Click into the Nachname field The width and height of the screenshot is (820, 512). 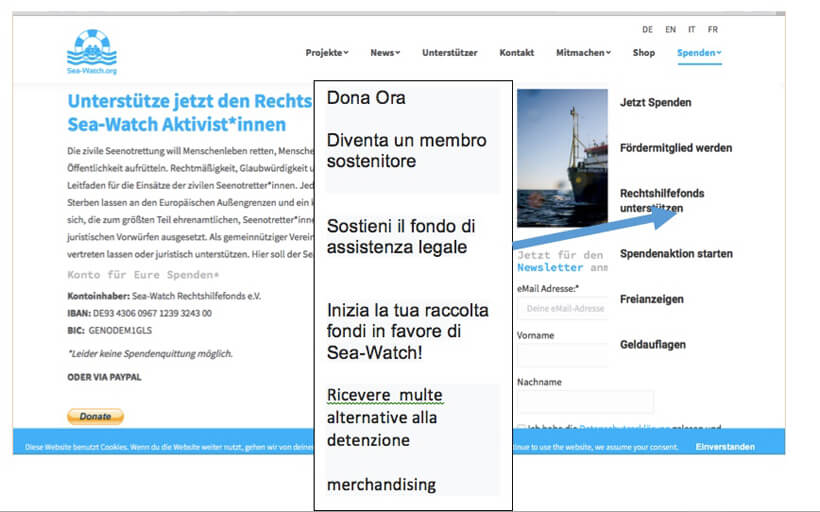pos(585,402)
